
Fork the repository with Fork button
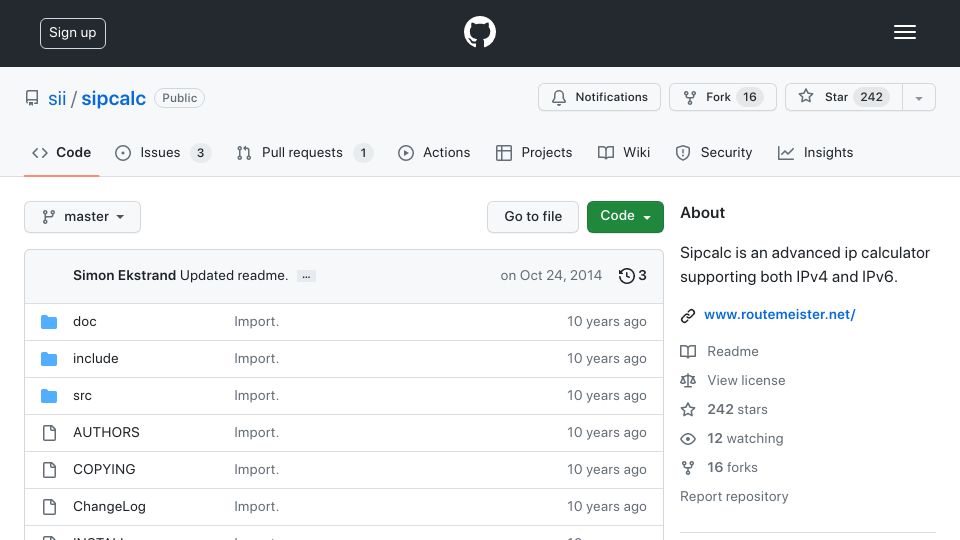[722, 97]
